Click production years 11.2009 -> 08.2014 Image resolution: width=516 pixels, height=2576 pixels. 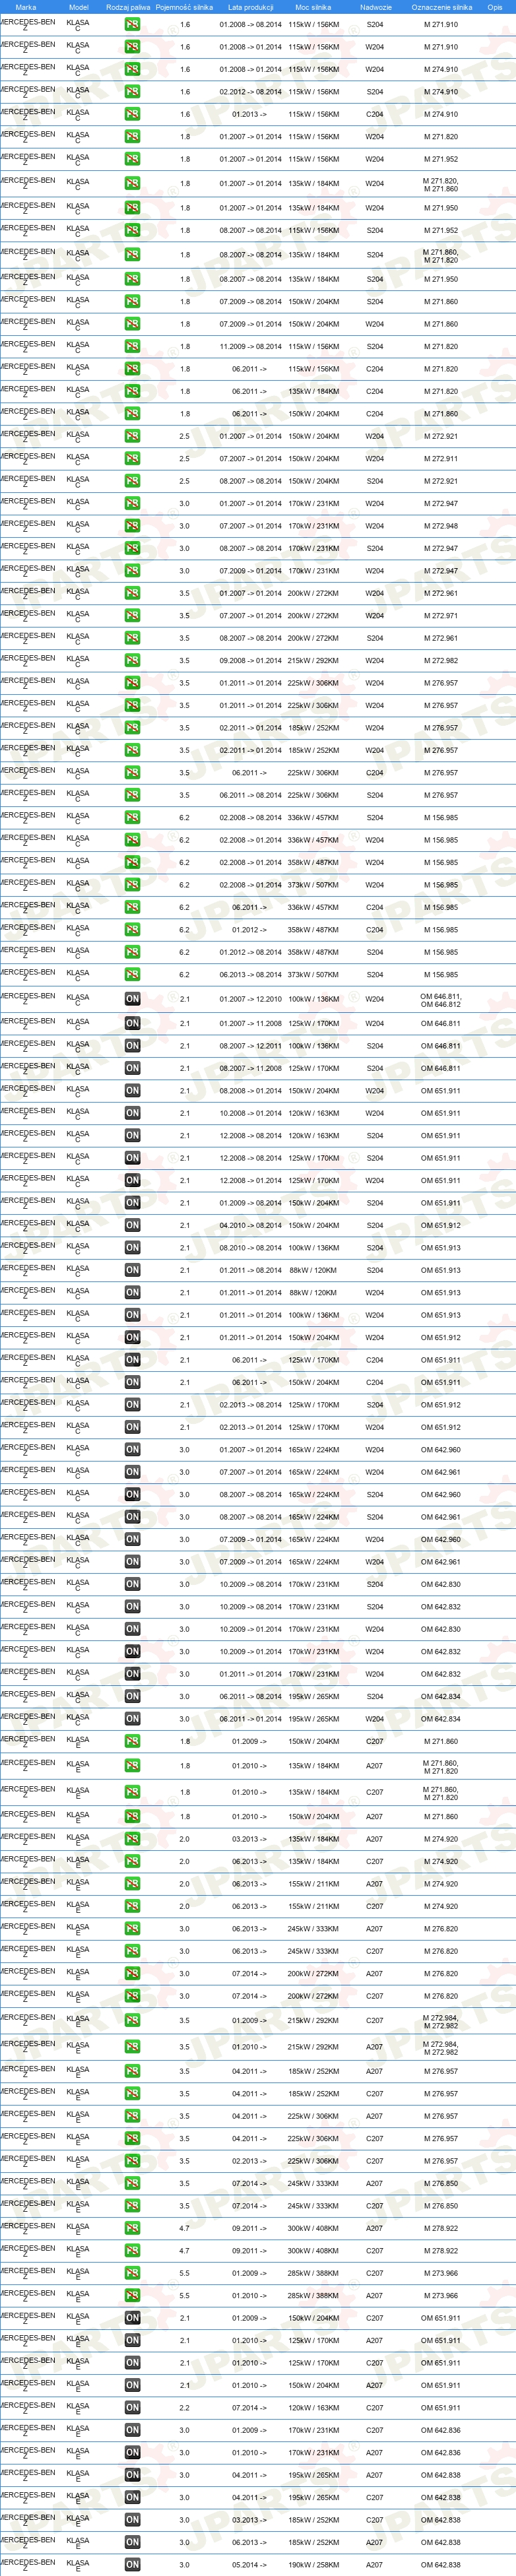[x=250, y=347]
